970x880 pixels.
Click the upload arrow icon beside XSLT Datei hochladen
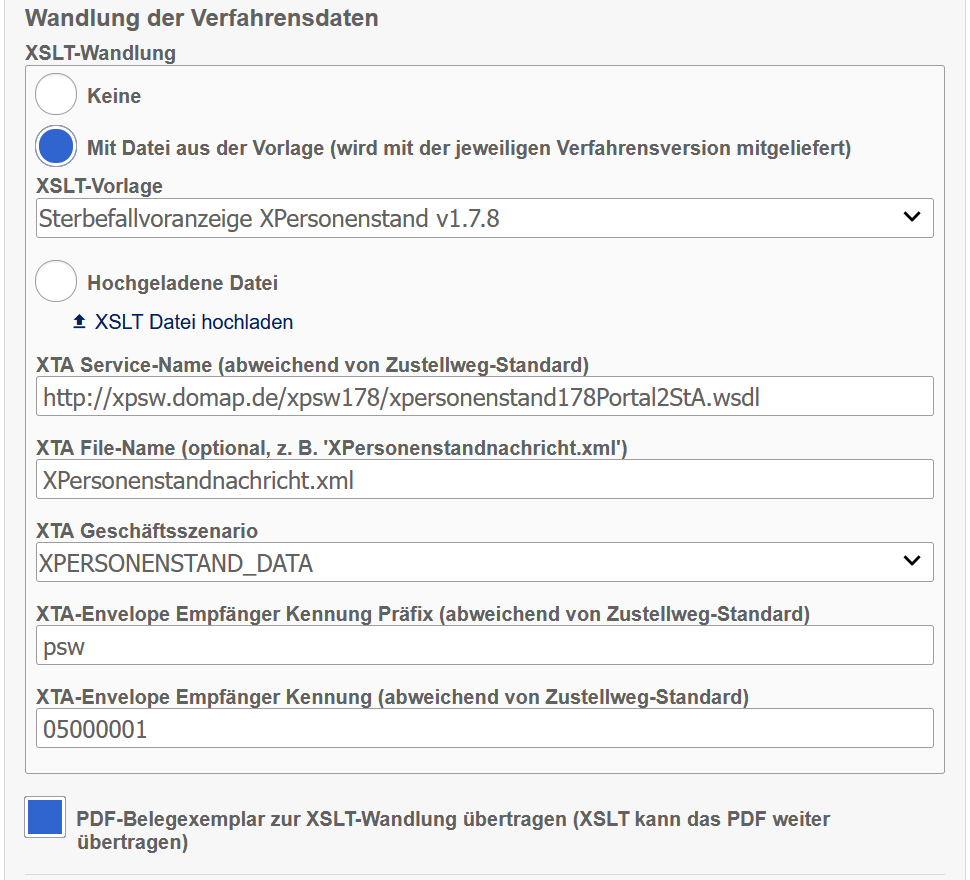pos(80,322)
